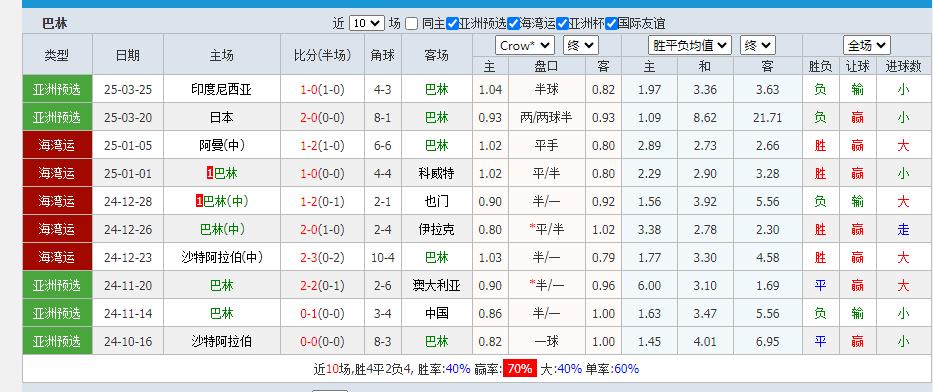Image resolution: width=933 pixels, height=392 pixels.
Task: Click score 2-0(0-0) for 日本 match
Action: 322,118
